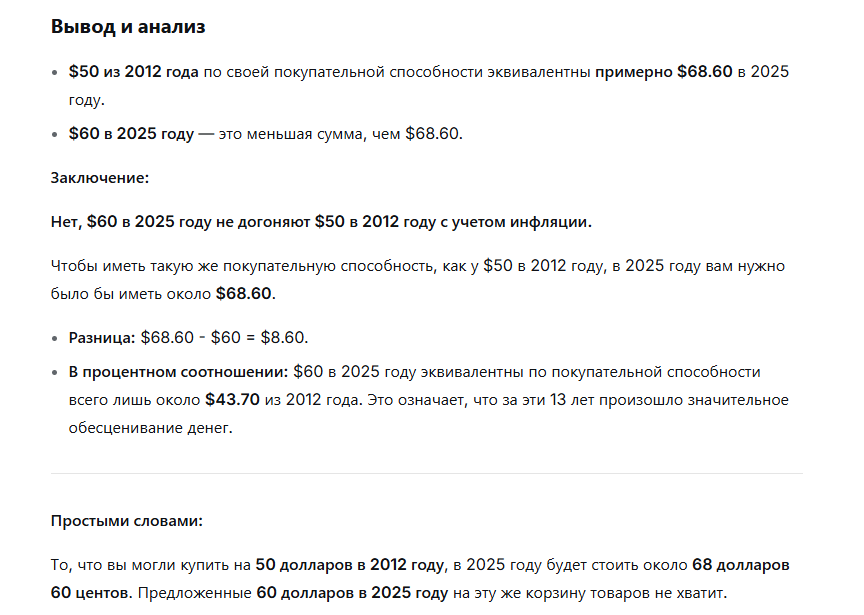Click the bullet before "$50 из 2012 года"

55,73
